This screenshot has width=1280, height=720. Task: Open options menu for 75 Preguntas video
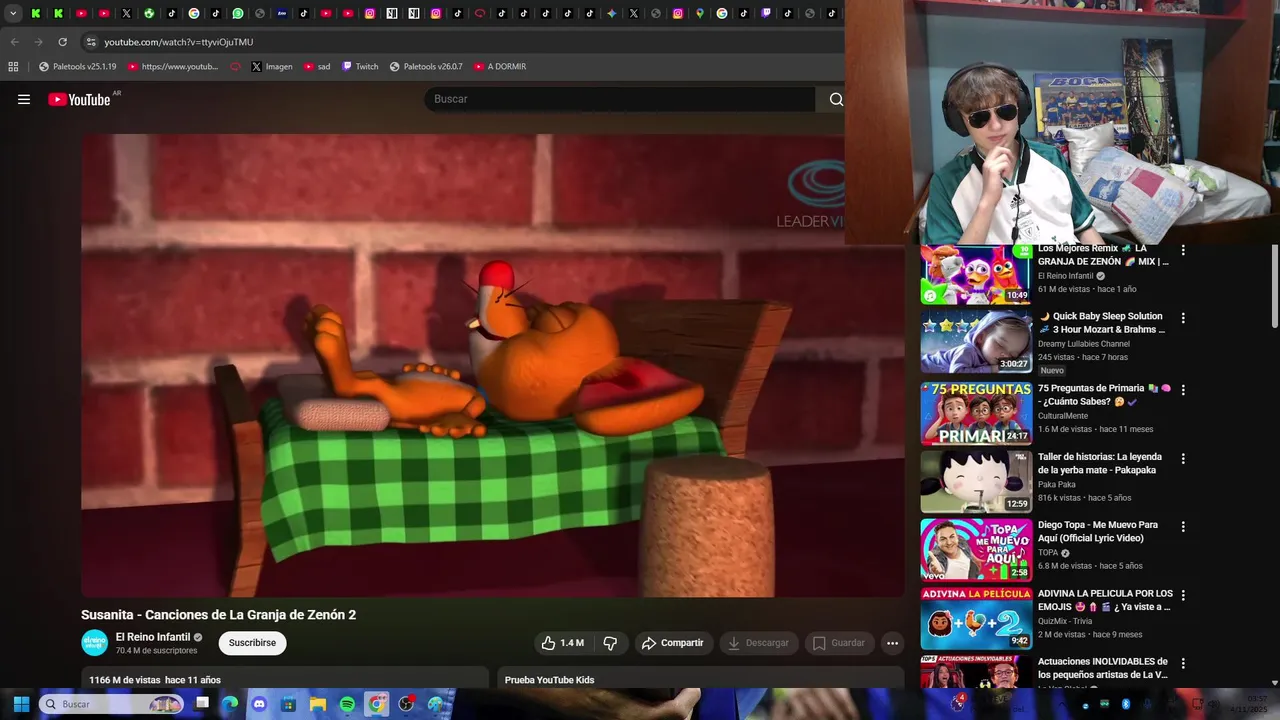(1183, 390)
